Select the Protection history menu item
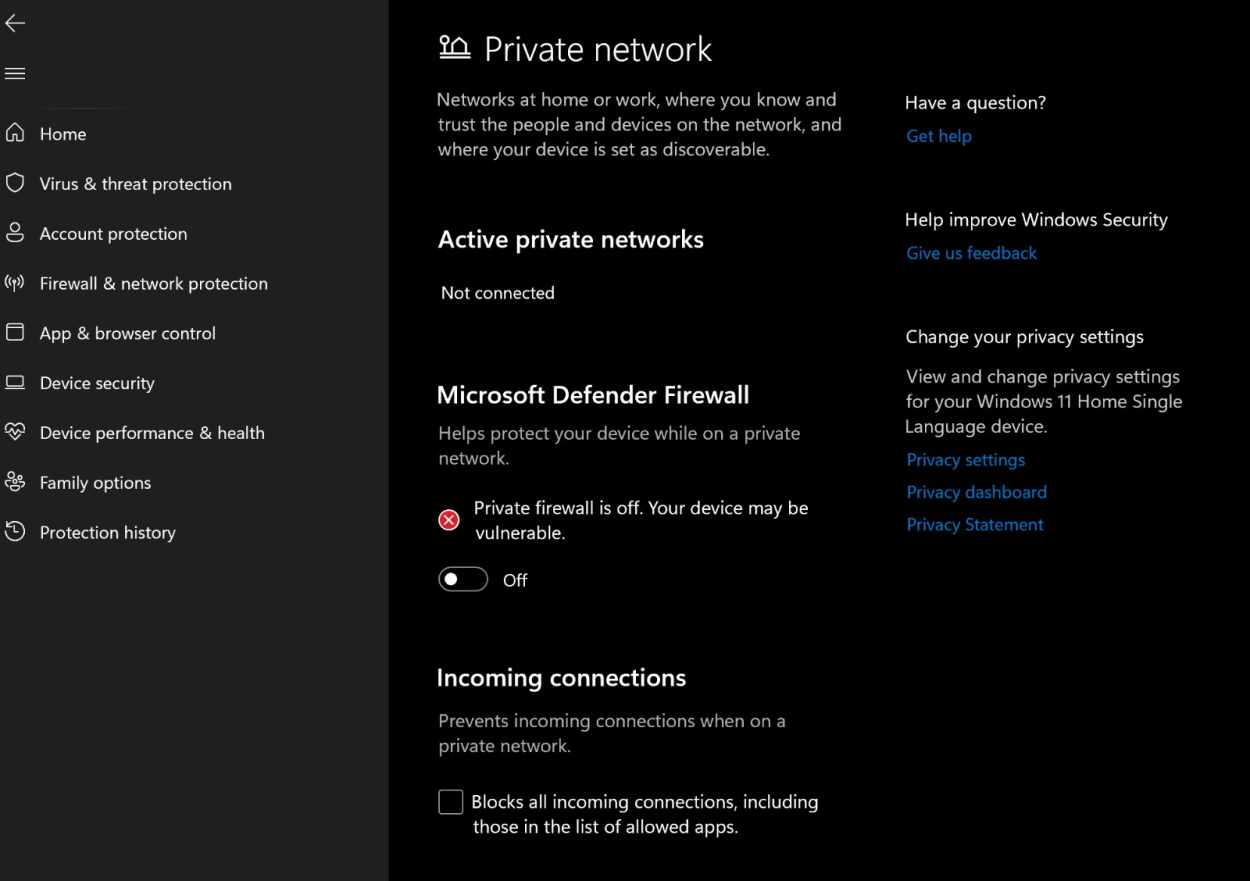Screen dimensions: 1250x881 [x=107, y=532]
